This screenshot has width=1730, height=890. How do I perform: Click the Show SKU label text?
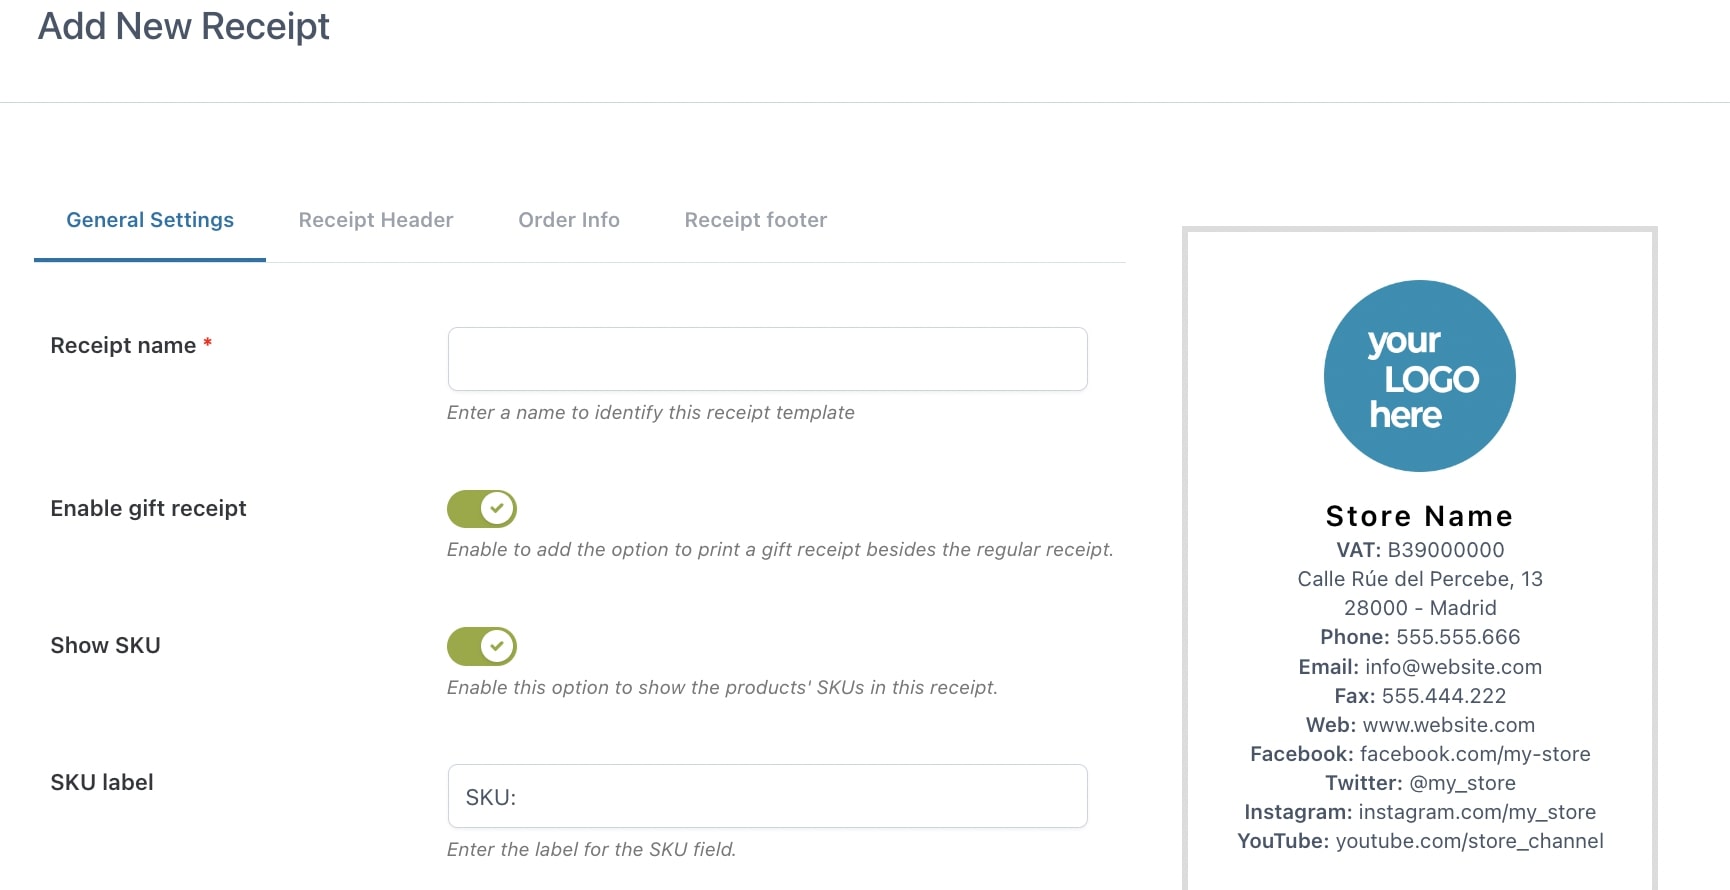(x=105, y=646)
